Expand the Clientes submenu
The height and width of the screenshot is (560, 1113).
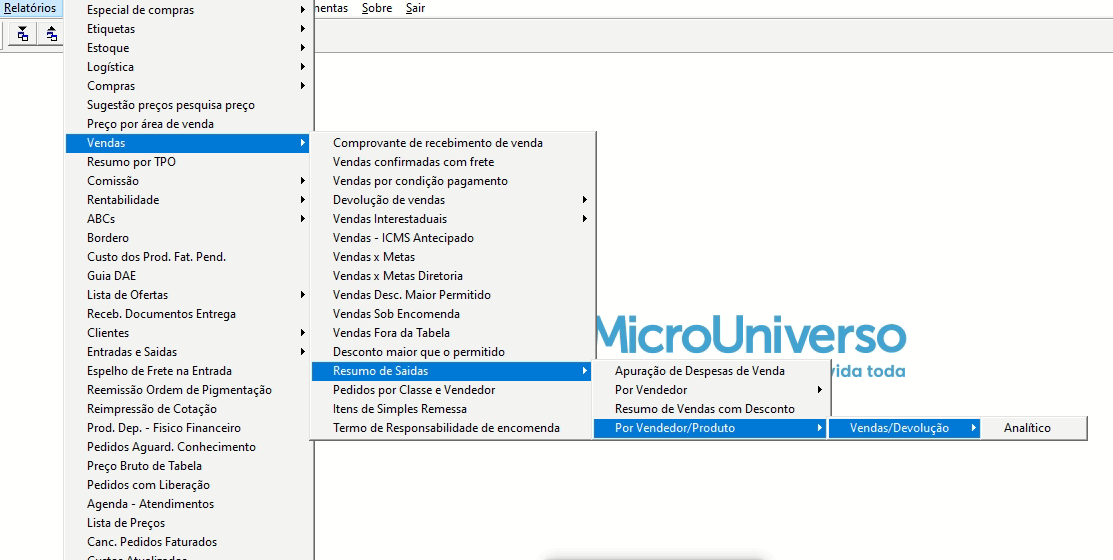pos(188,333)
